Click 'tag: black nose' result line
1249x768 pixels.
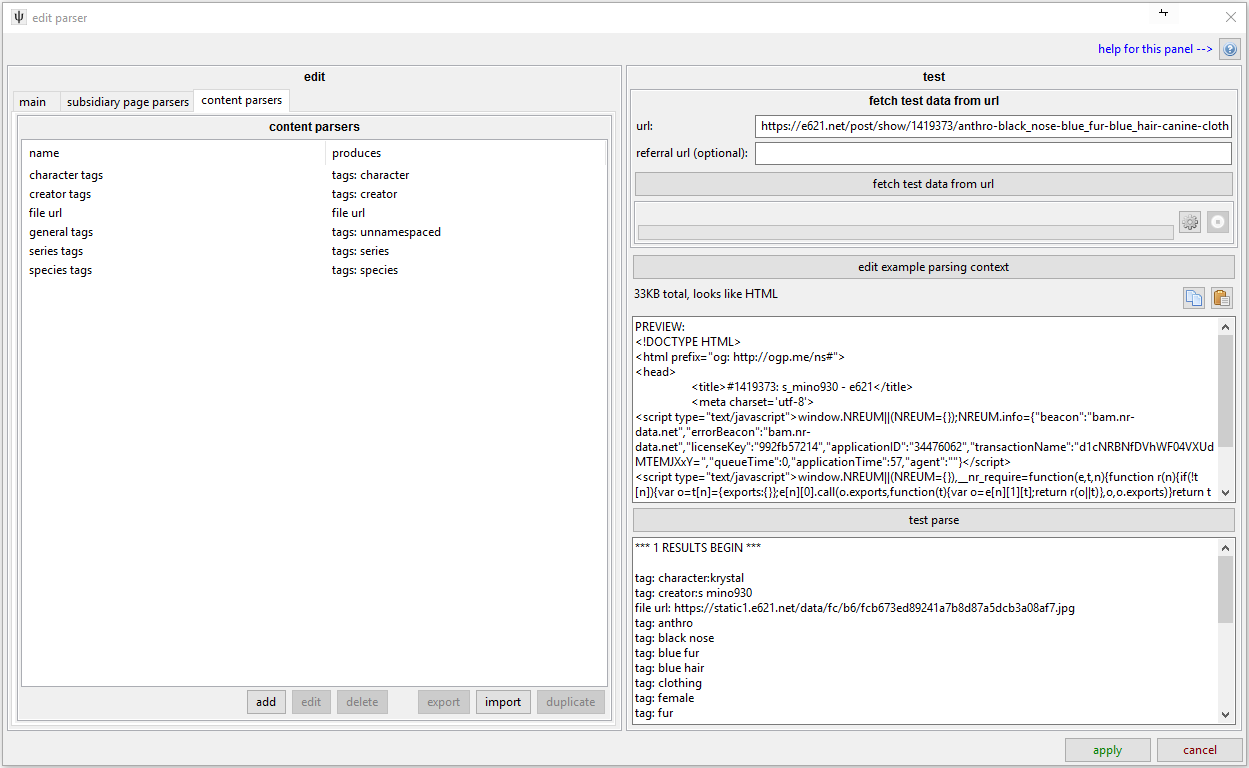coord(674,638)
